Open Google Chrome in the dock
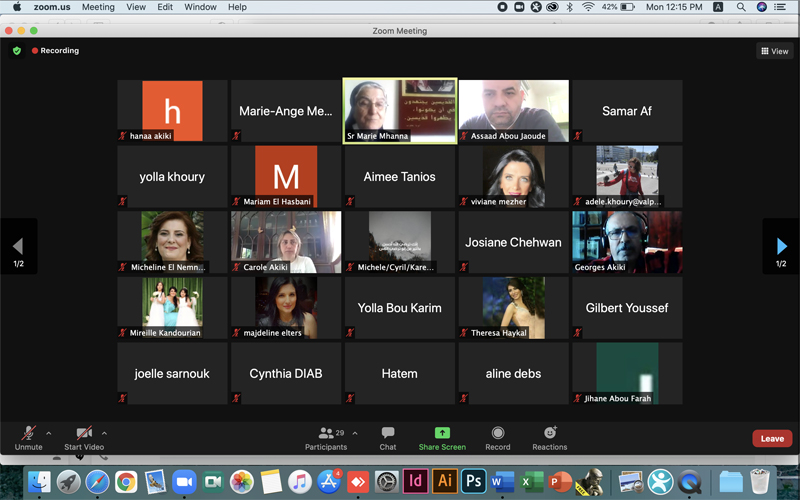Image resolution: width=800 pixels, height=500 pixels. pos(126,481)
